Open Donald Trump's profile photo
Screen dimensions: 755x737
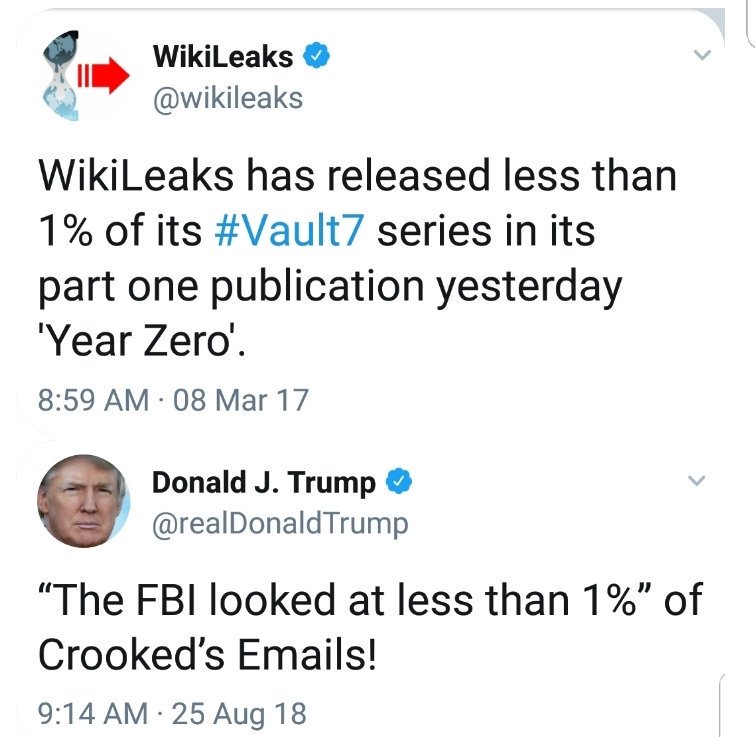pos(81,500)
